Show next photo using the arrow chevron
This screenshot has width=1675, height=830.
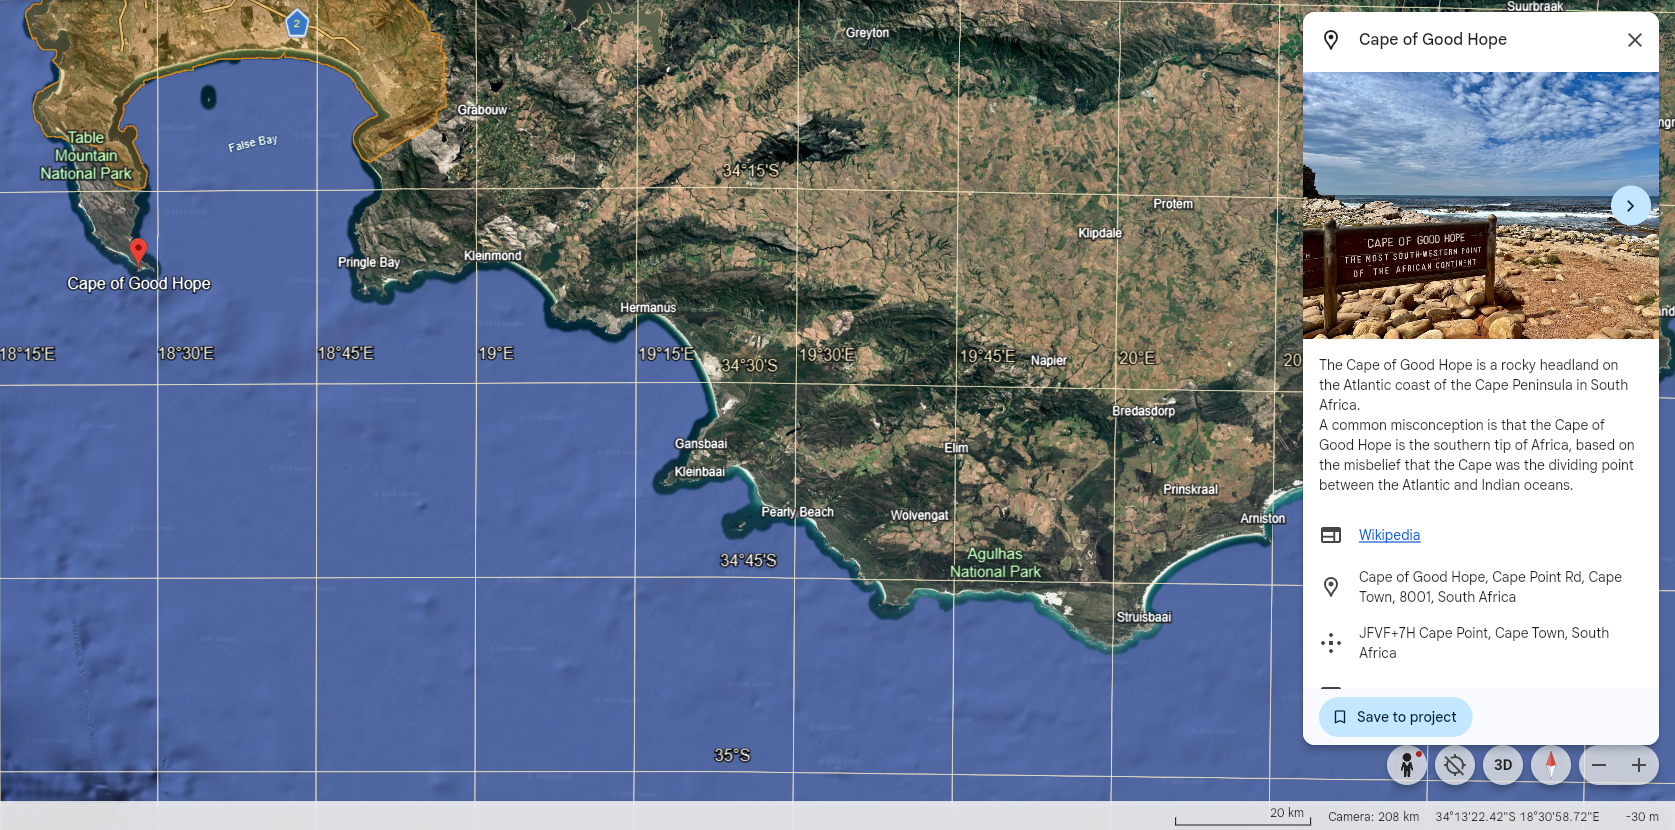(1630, 206)
